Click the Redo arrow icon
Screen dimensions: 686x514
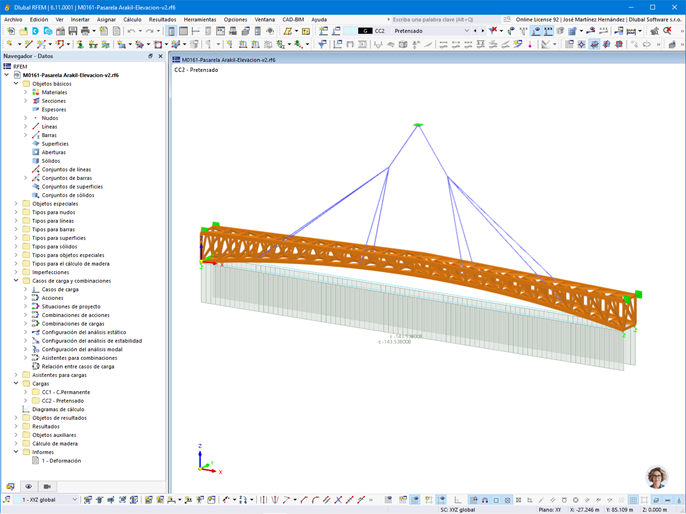pos(150,31)
